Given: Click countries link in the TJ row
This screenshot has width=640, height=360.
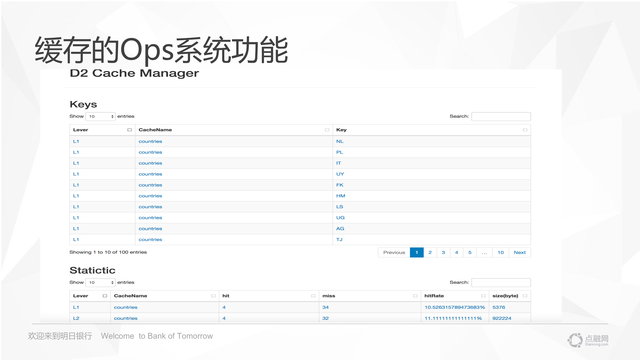Looking at the screenshot, I should click(150, 240).
